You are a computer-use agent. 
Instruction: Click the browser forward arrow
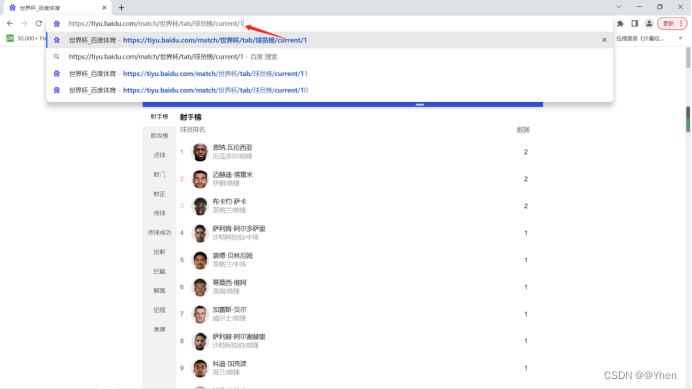24,23
